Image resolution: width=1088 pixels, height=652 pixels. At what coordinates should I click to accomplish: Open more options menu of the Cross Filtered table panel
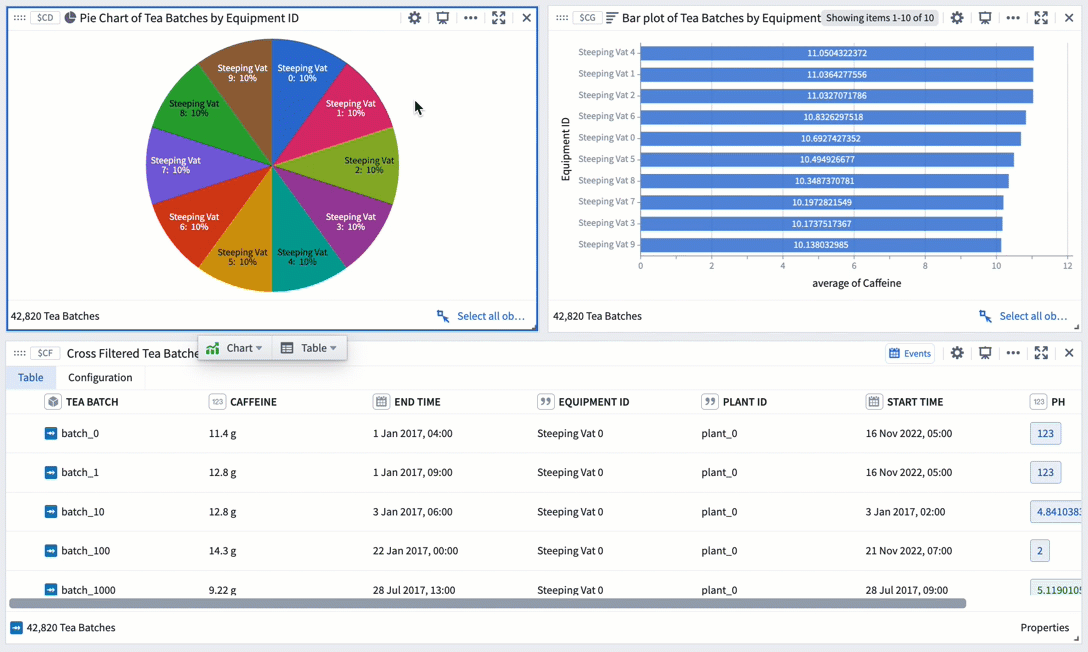click(x=1013, y=353)
